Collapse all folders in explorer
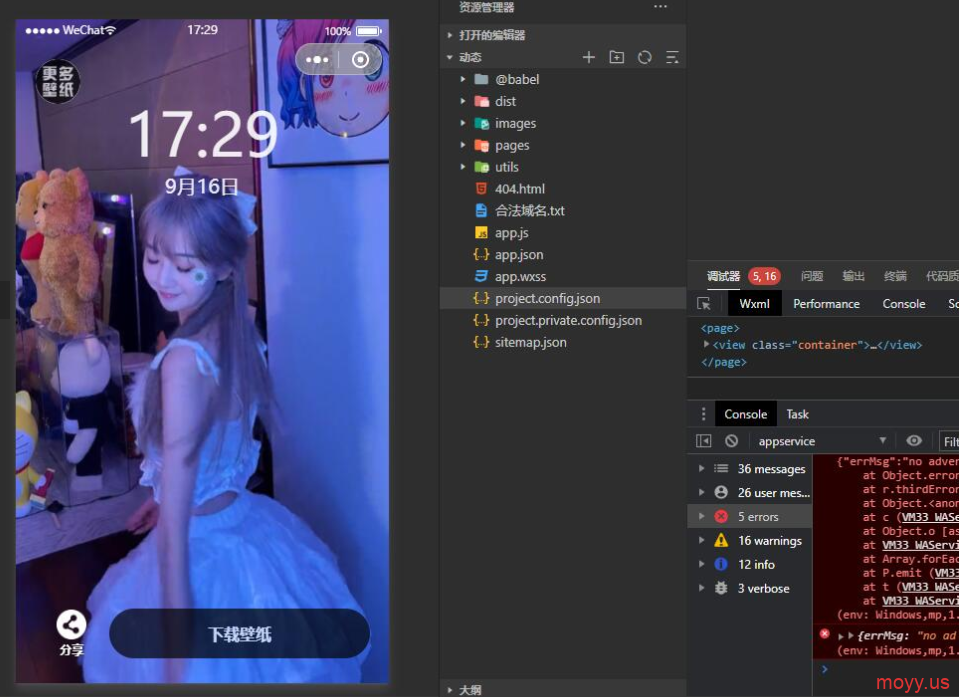 (x=672, y=58)
